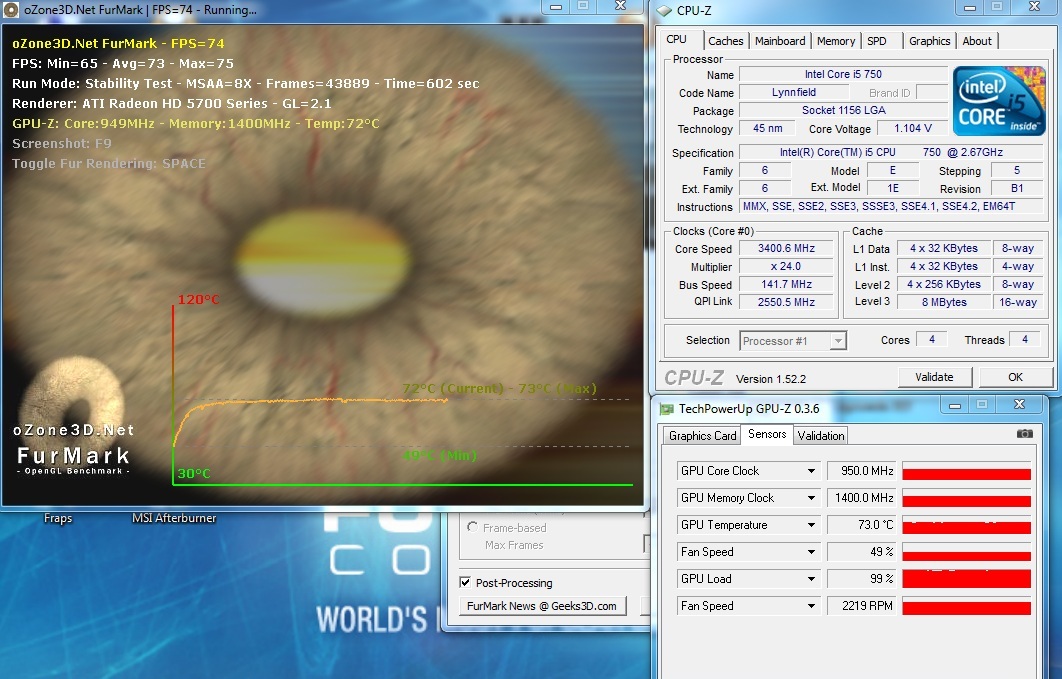Click the Socket 1156 LGA package field
The height and width of the screenshot is (679, 1062).
[x=843, y=110]
